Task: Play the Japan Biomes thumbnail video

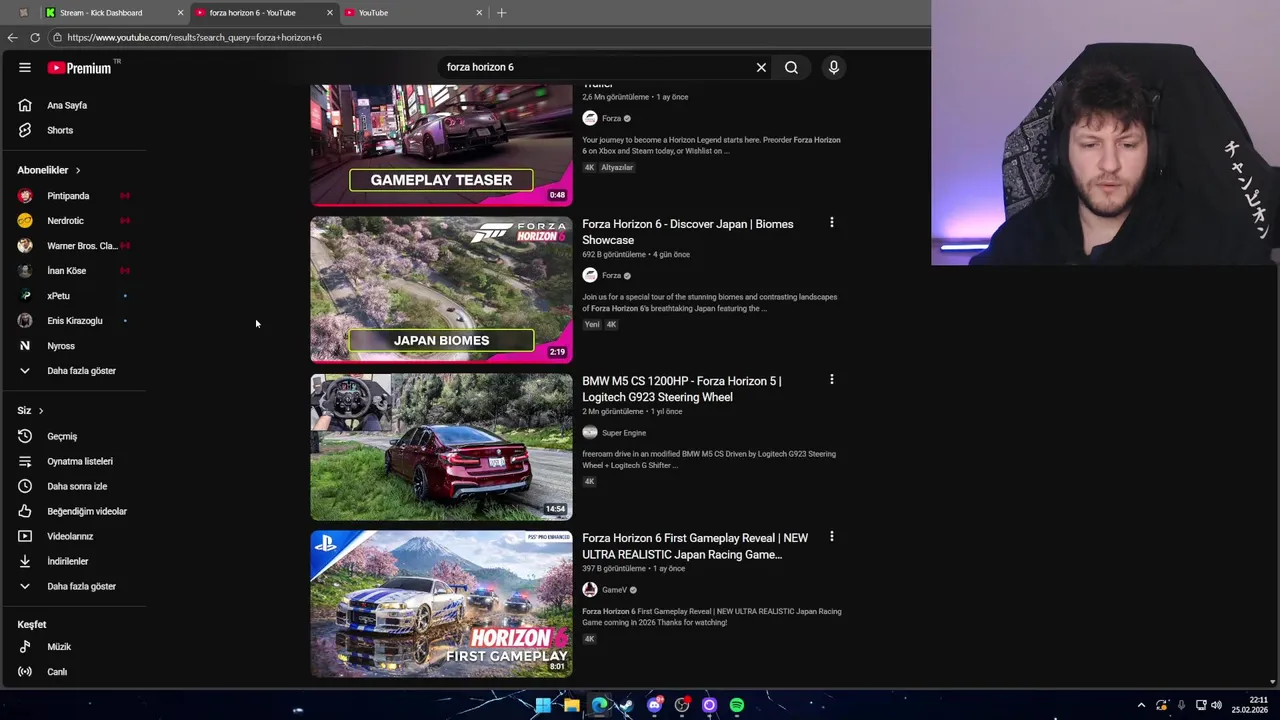Action: [x=441, y=290]
